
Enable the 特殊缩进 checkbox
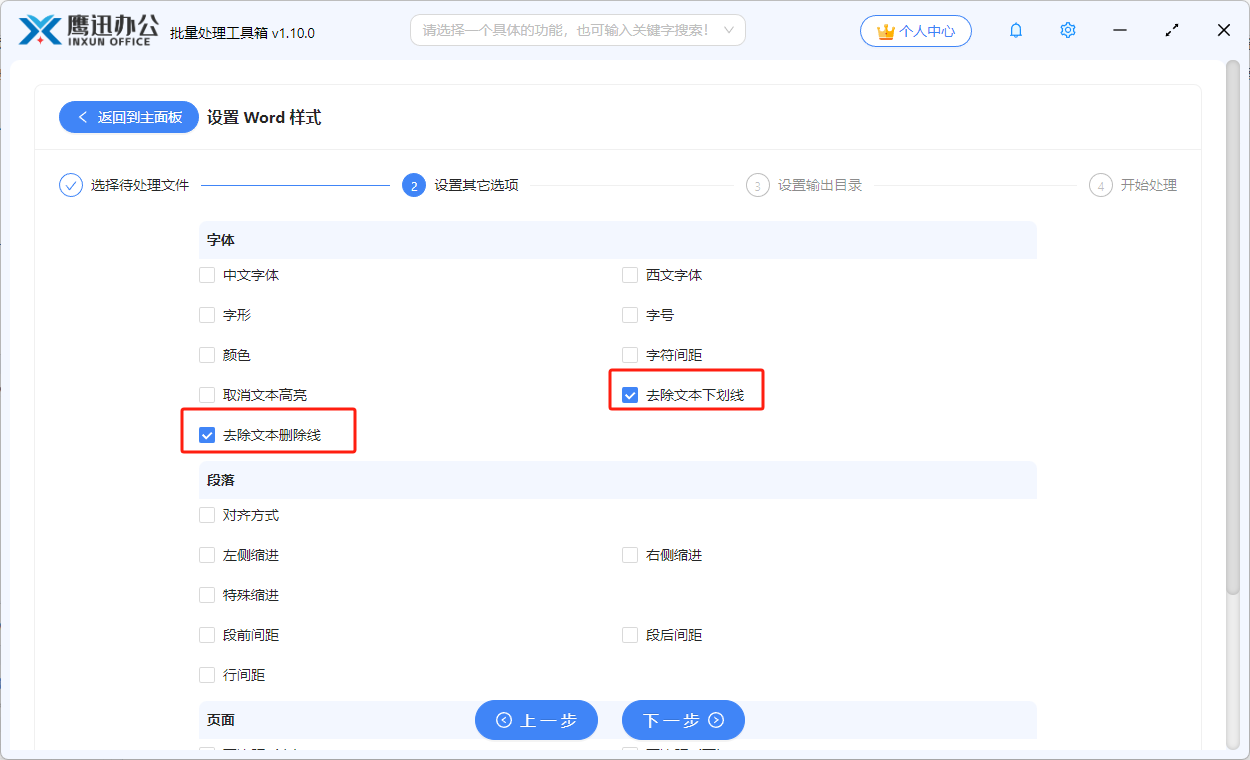[207, 595]
